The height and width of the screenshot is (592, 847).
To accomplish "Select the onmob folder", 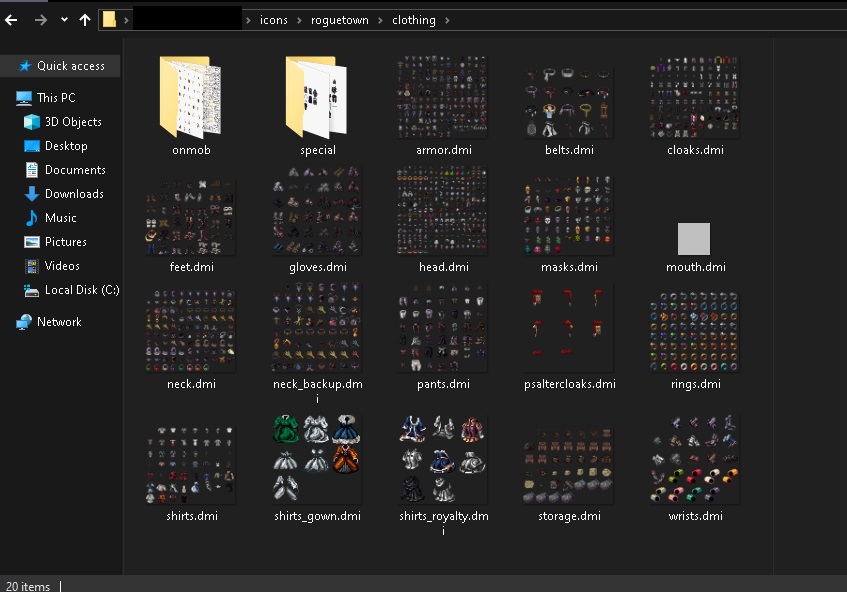I will pyautogui.click(x=191, y=97).
